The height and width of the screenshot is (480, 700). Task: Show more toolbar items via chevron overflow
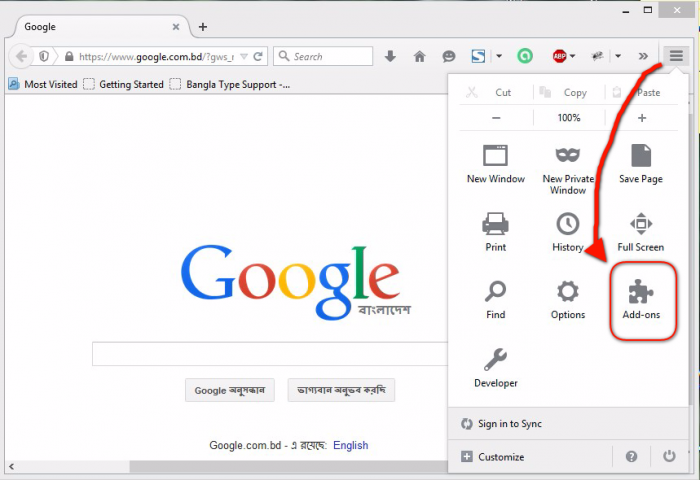coord(643,56)
